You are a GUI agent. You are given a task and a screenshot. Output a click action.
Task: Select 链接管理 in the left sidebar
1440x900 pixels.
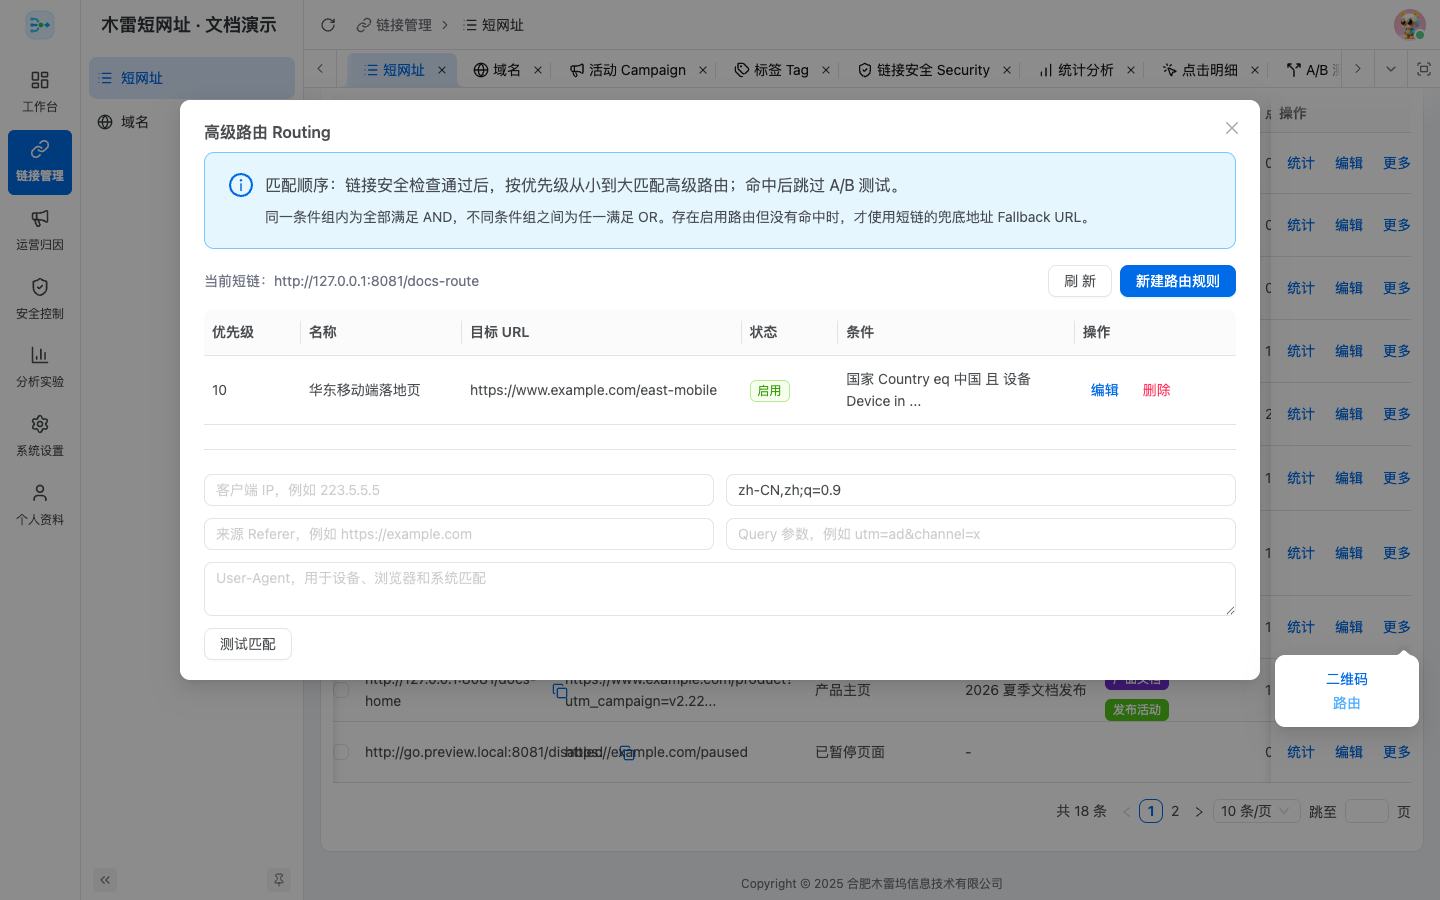40,161
